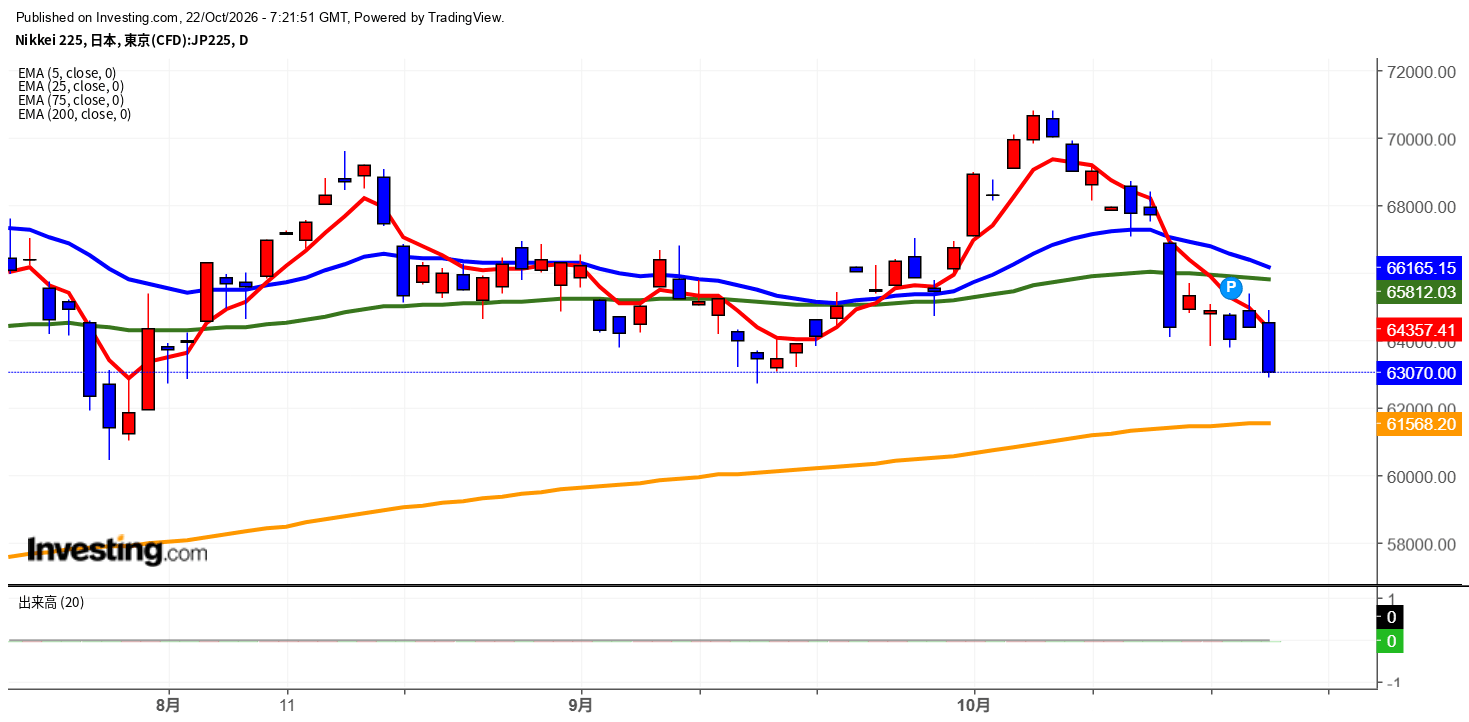Click the 63070.00 current price label

1420,373
